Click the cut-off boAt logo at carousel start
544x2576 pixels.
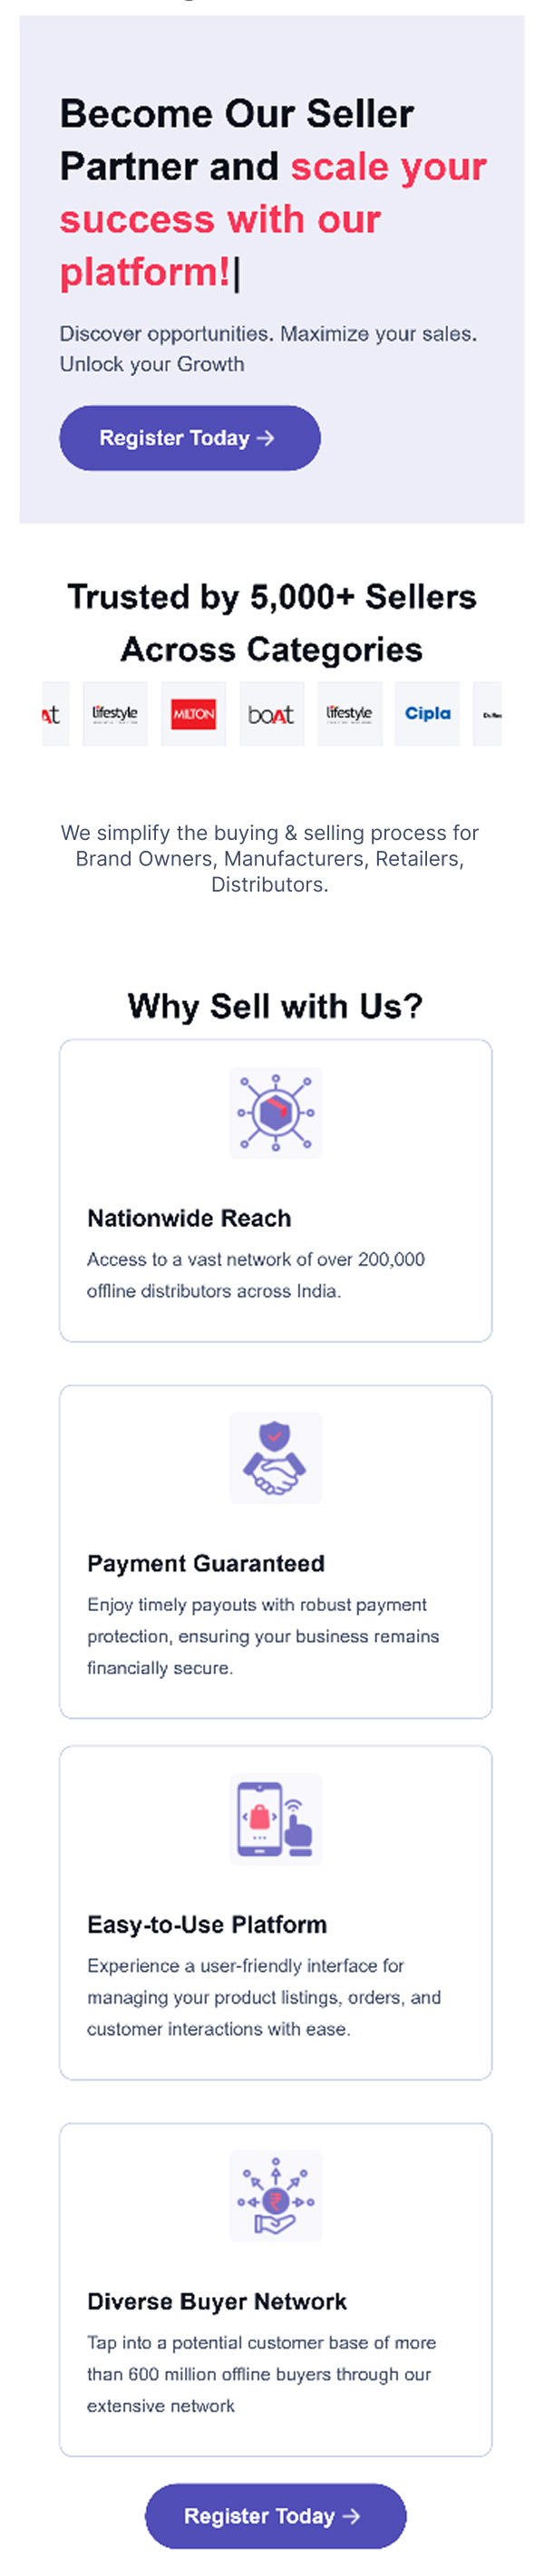coord(55,713)
